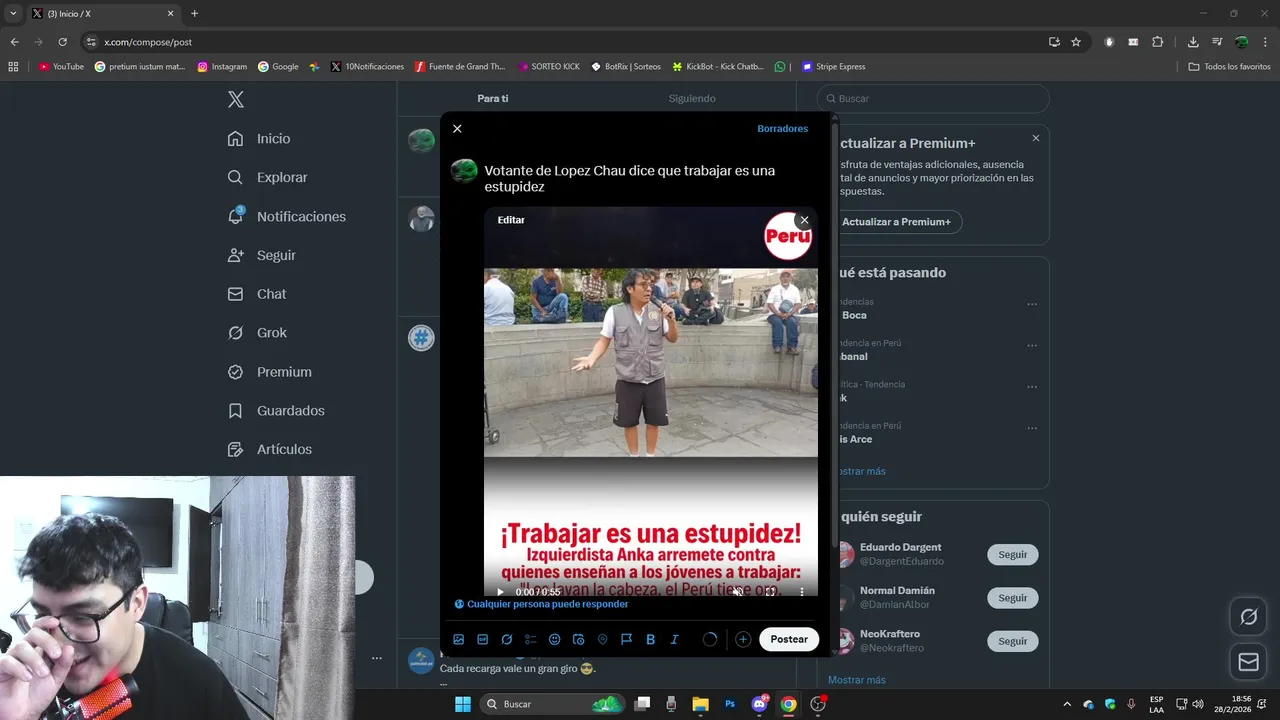Viewport: 1280px width, 720px height.
Task: Remove the attached video with X
Action: pos(804,220)
